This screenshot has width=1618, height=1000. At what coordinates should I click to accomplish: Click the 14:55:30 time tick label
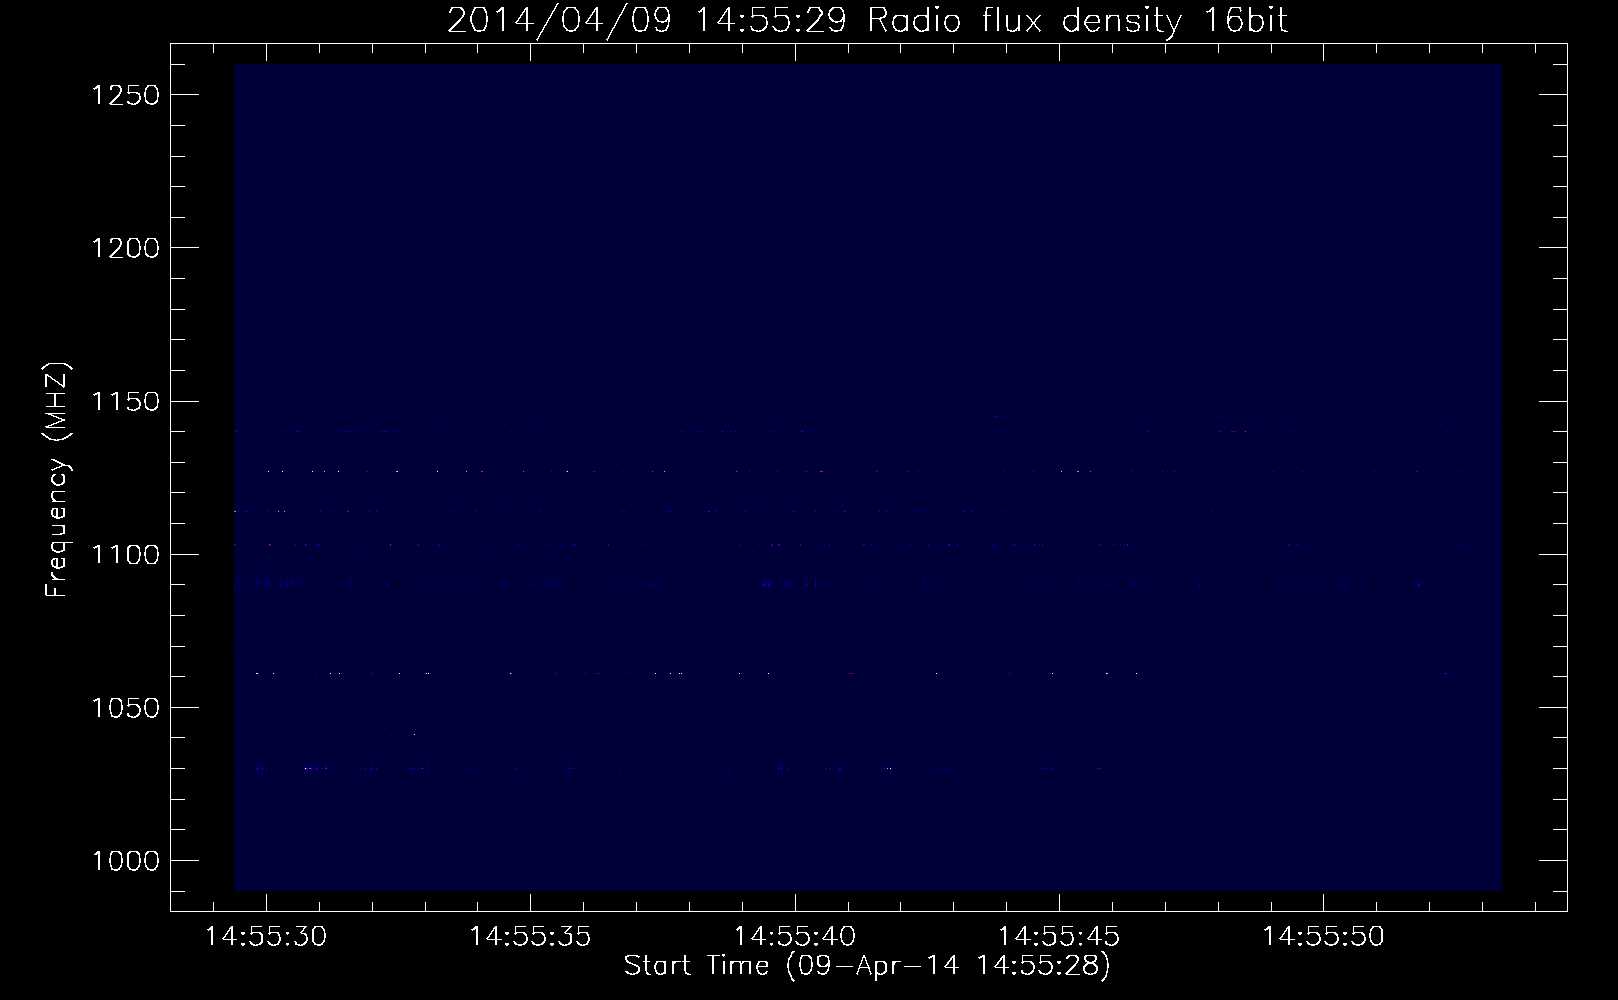(266, 937)
